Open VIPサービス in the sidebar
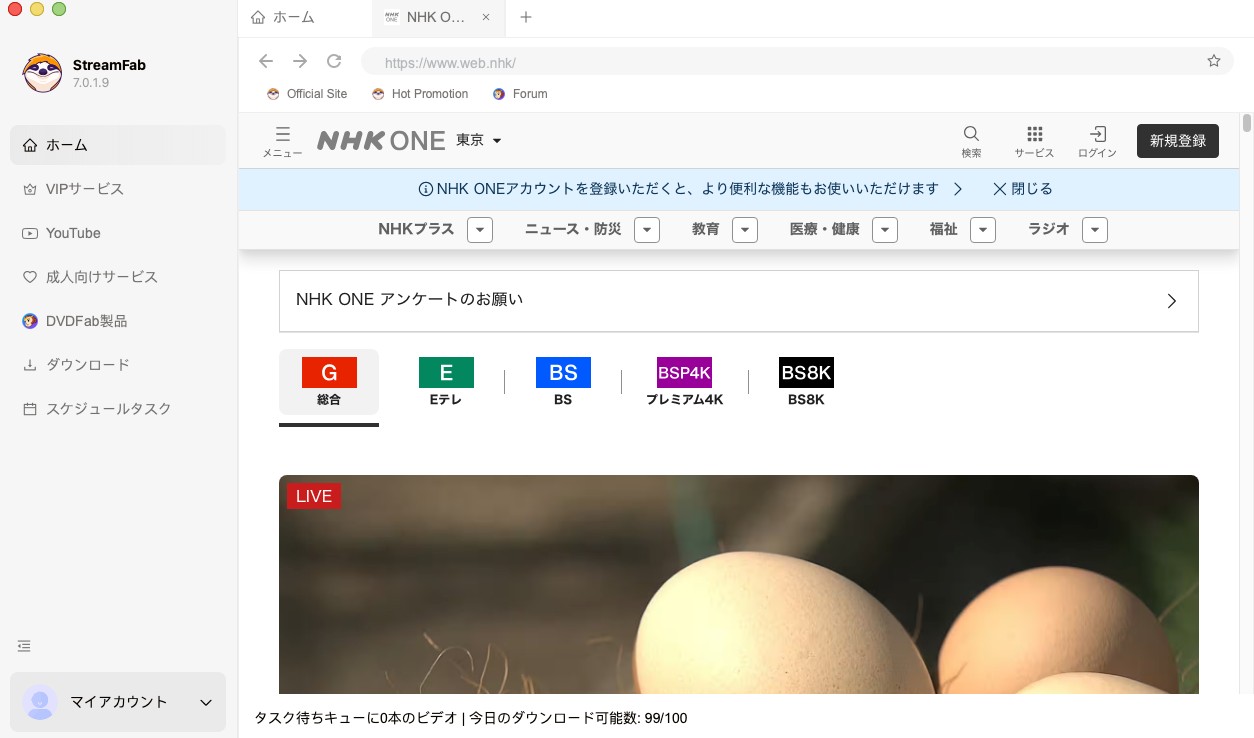 tap(84, 189)
